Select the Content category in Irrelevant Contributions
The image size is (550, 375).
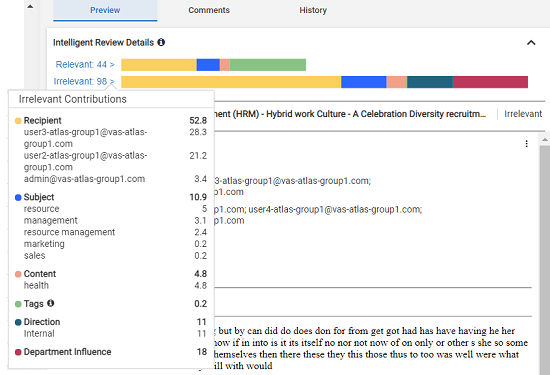click(40, 274)
